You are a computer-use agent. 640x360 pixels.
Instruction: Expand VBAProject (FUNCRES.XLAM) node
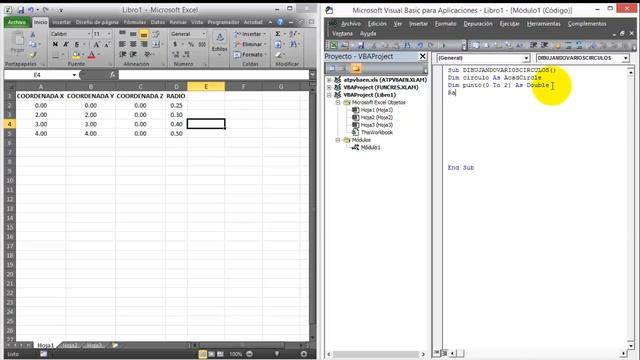329,87
